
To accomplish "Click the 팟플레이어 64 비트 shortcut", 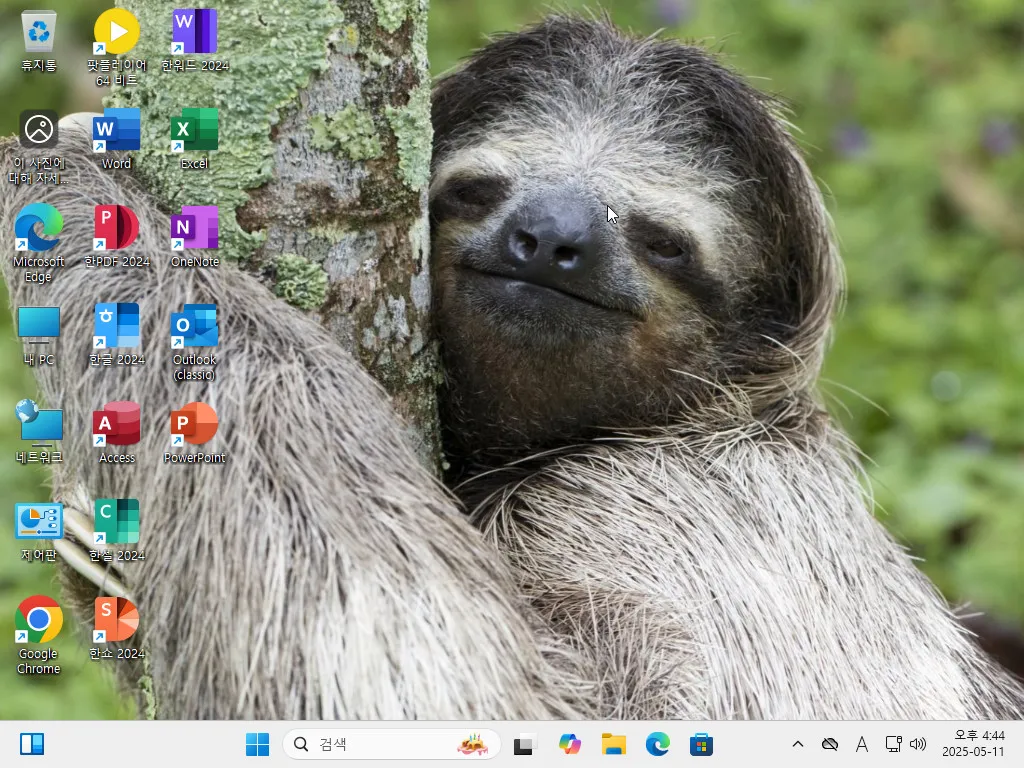I will (117, 33).
